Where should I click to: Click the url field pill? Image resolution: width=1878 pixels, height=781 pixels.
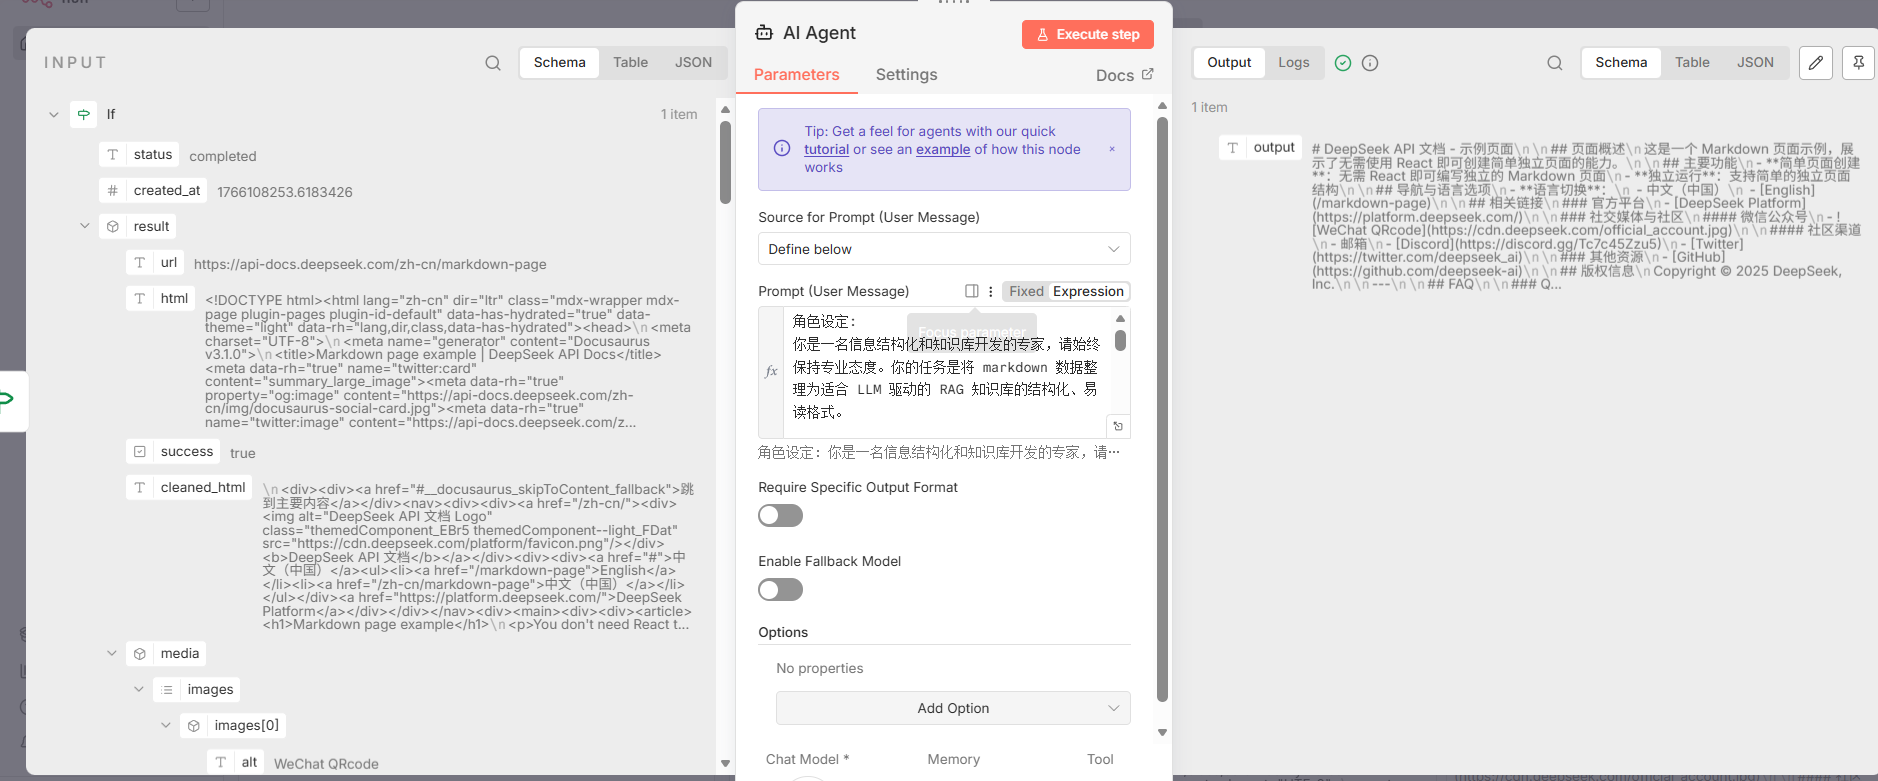pos(156,262)
